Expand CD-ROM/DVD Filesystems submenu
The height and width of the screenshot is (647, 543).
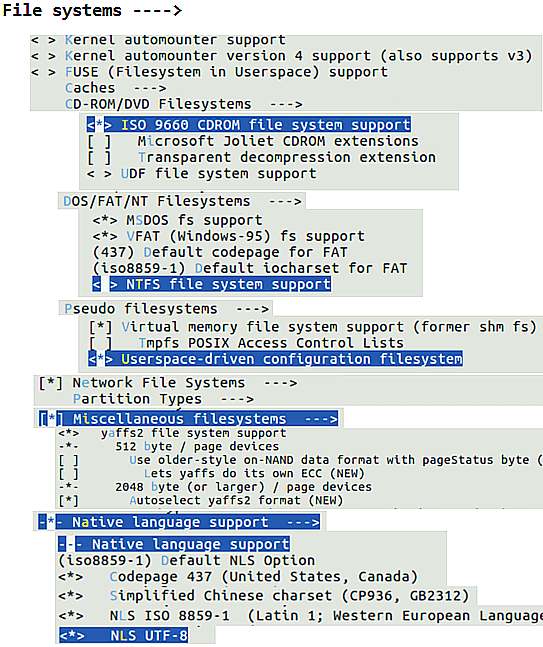pos(184,104)
